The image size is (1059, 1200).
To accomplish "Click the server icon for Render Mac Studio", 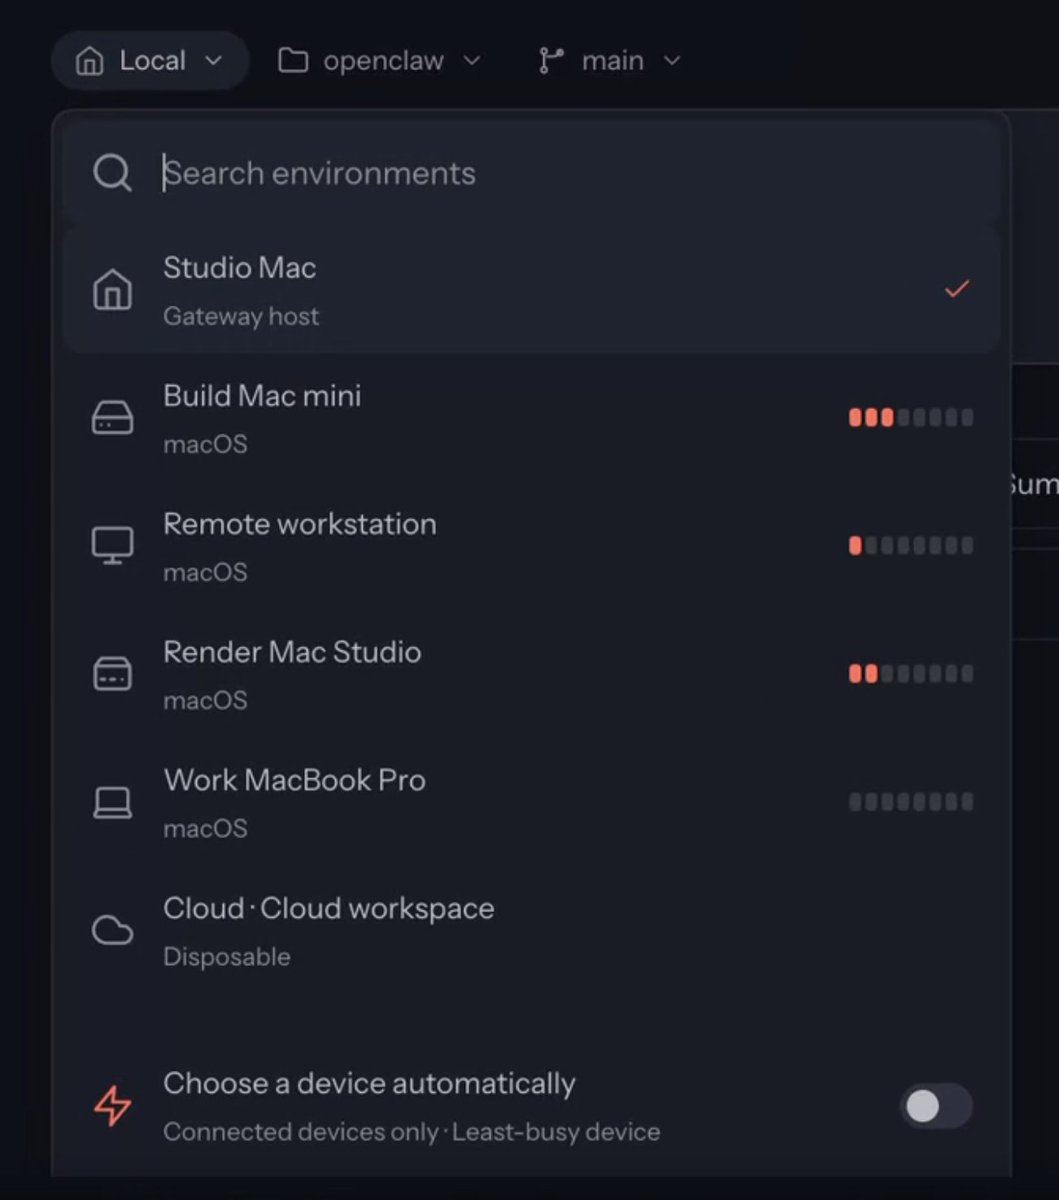I will pyautogui.click(x=112, y=674).
